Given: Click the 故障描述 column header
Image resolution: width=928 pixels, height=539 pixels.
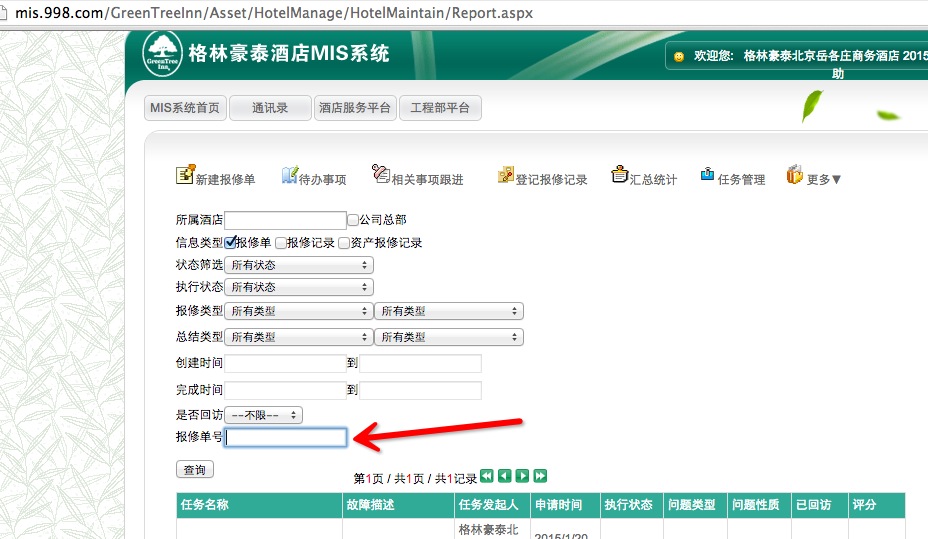Looking at the screenshot, I should [398, 505].
